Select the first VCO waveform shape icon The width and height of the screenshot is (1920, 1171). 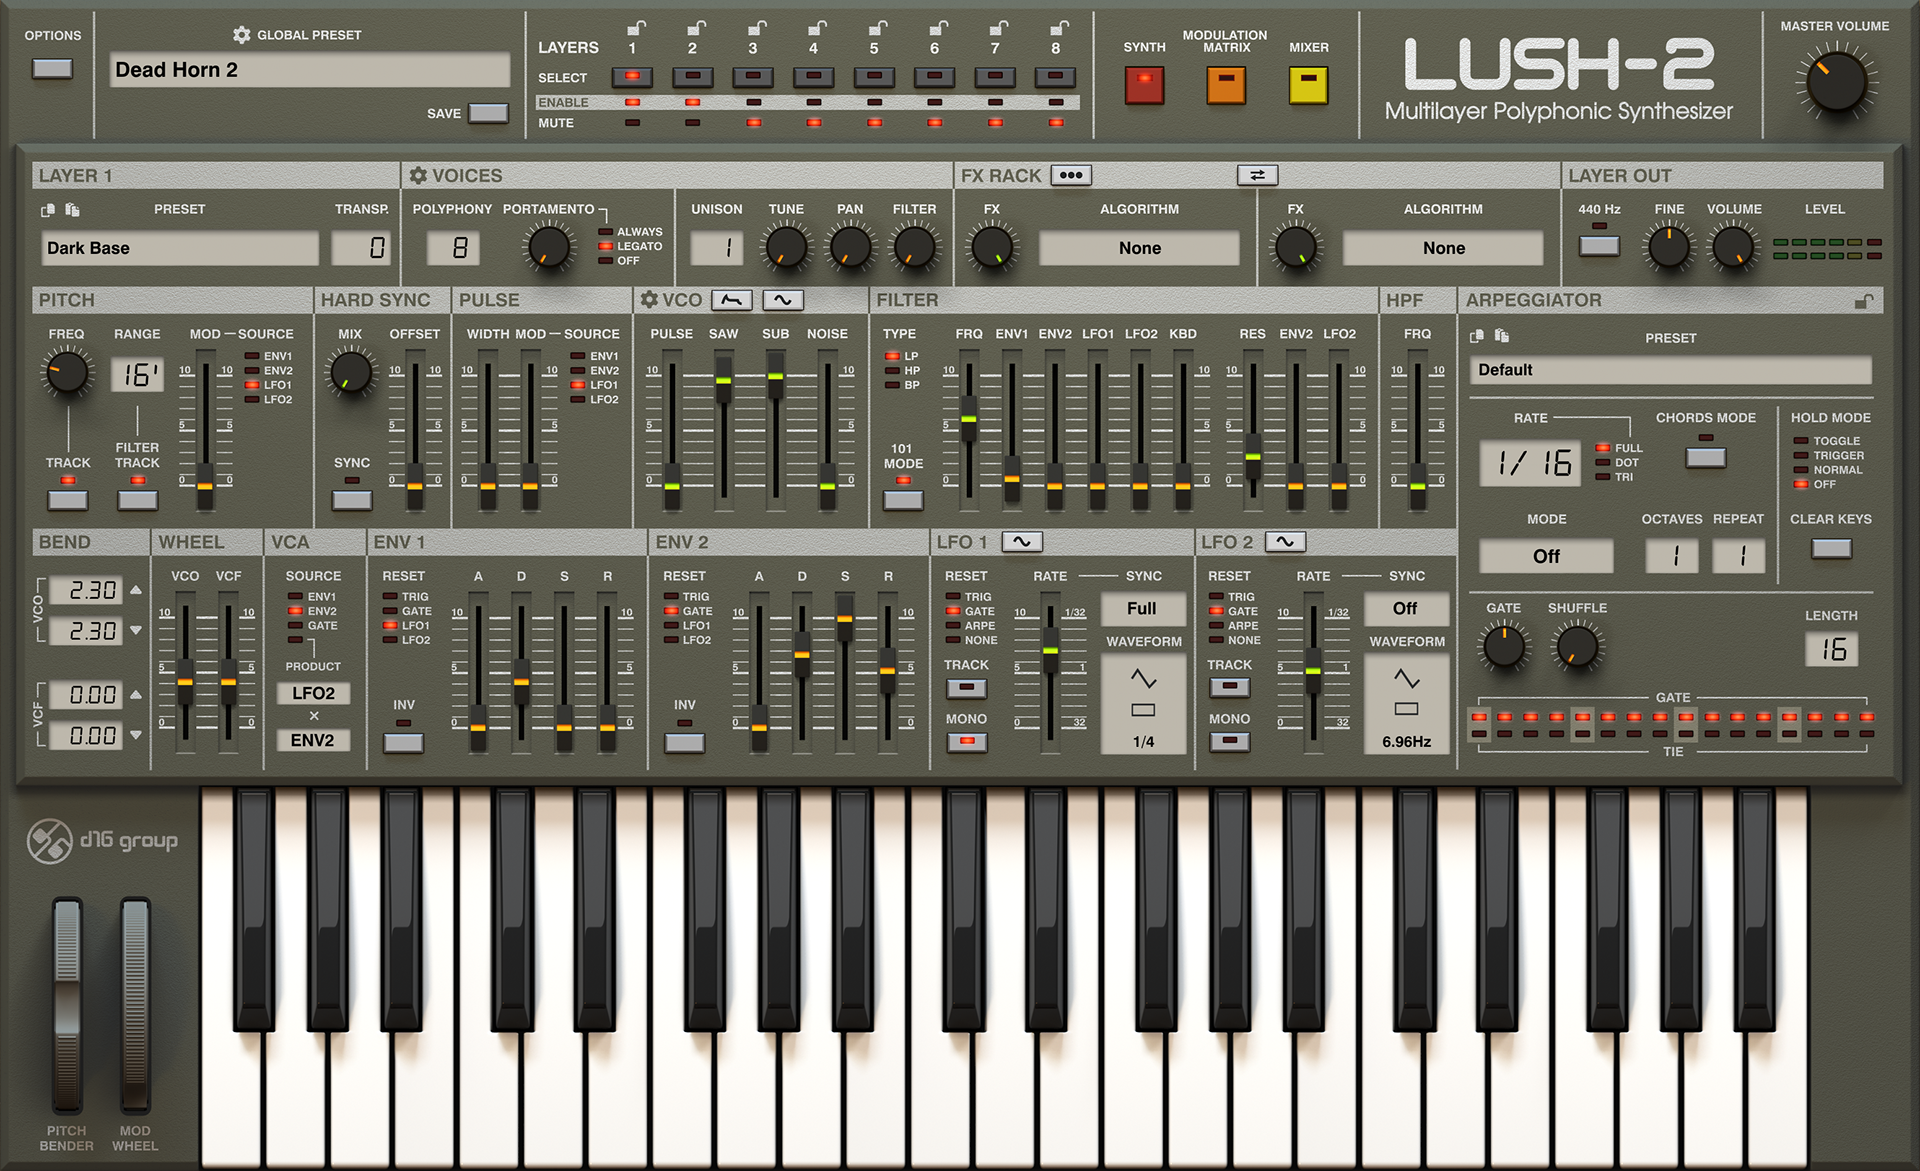coord(732,300)
